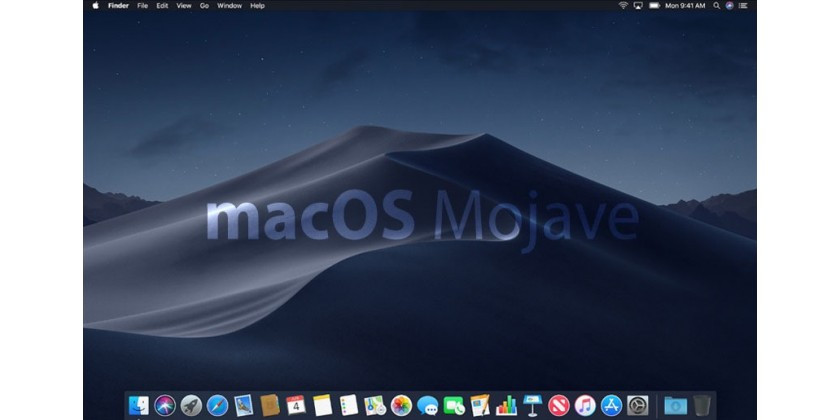Open Reminders list icon in Dock
Screen dimensions: 840x420
tap(349, 406)
